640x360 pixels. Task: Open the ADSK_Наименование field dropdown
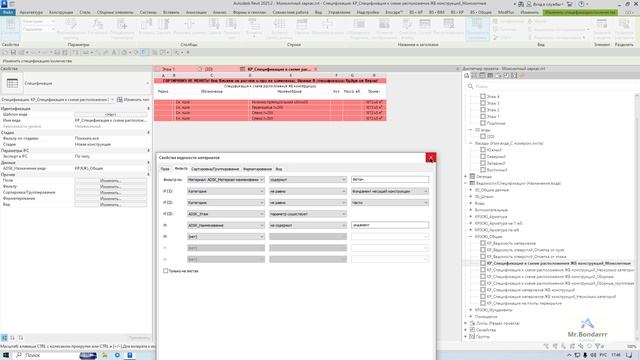(x=226, y=225)
